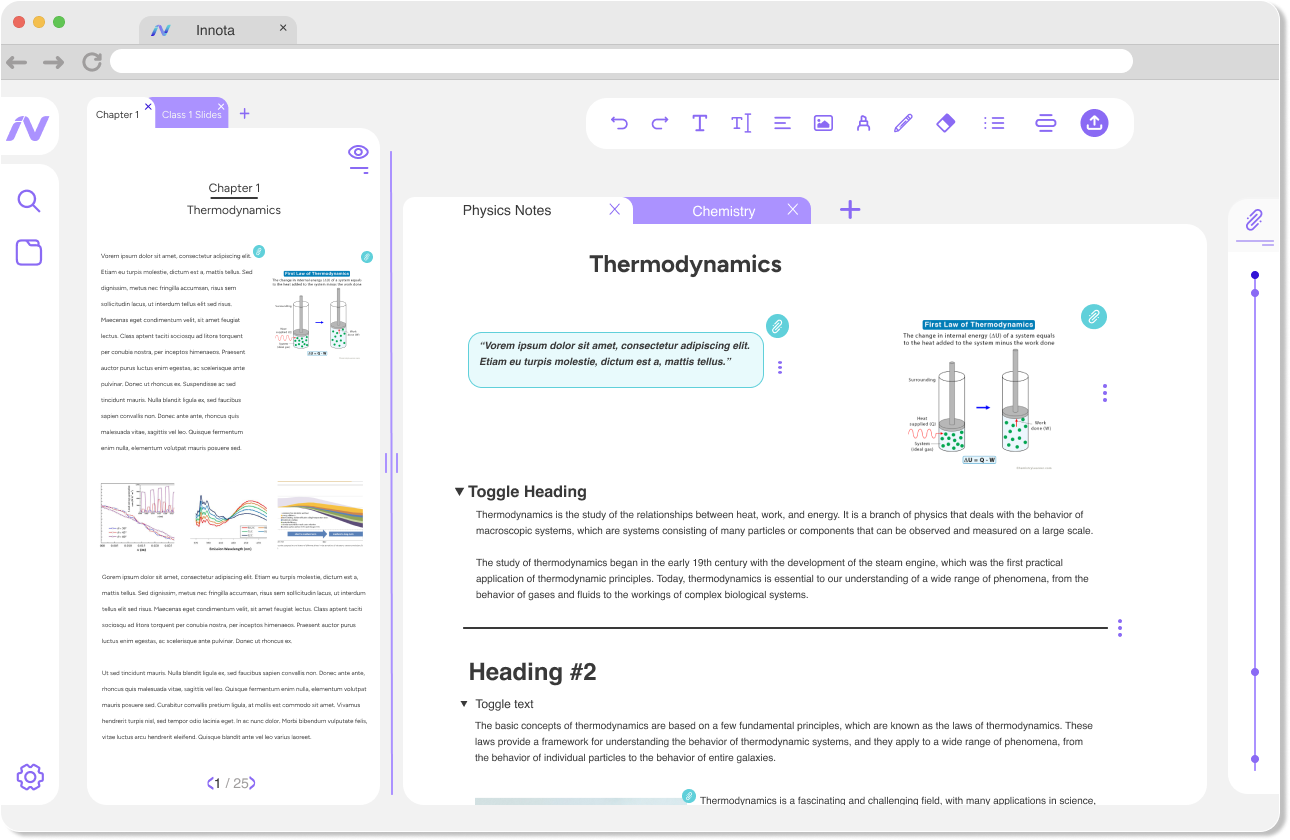Open filter lines under eye icon
This screenshot has width=1290, height=840.
click(x=359, y=170)
